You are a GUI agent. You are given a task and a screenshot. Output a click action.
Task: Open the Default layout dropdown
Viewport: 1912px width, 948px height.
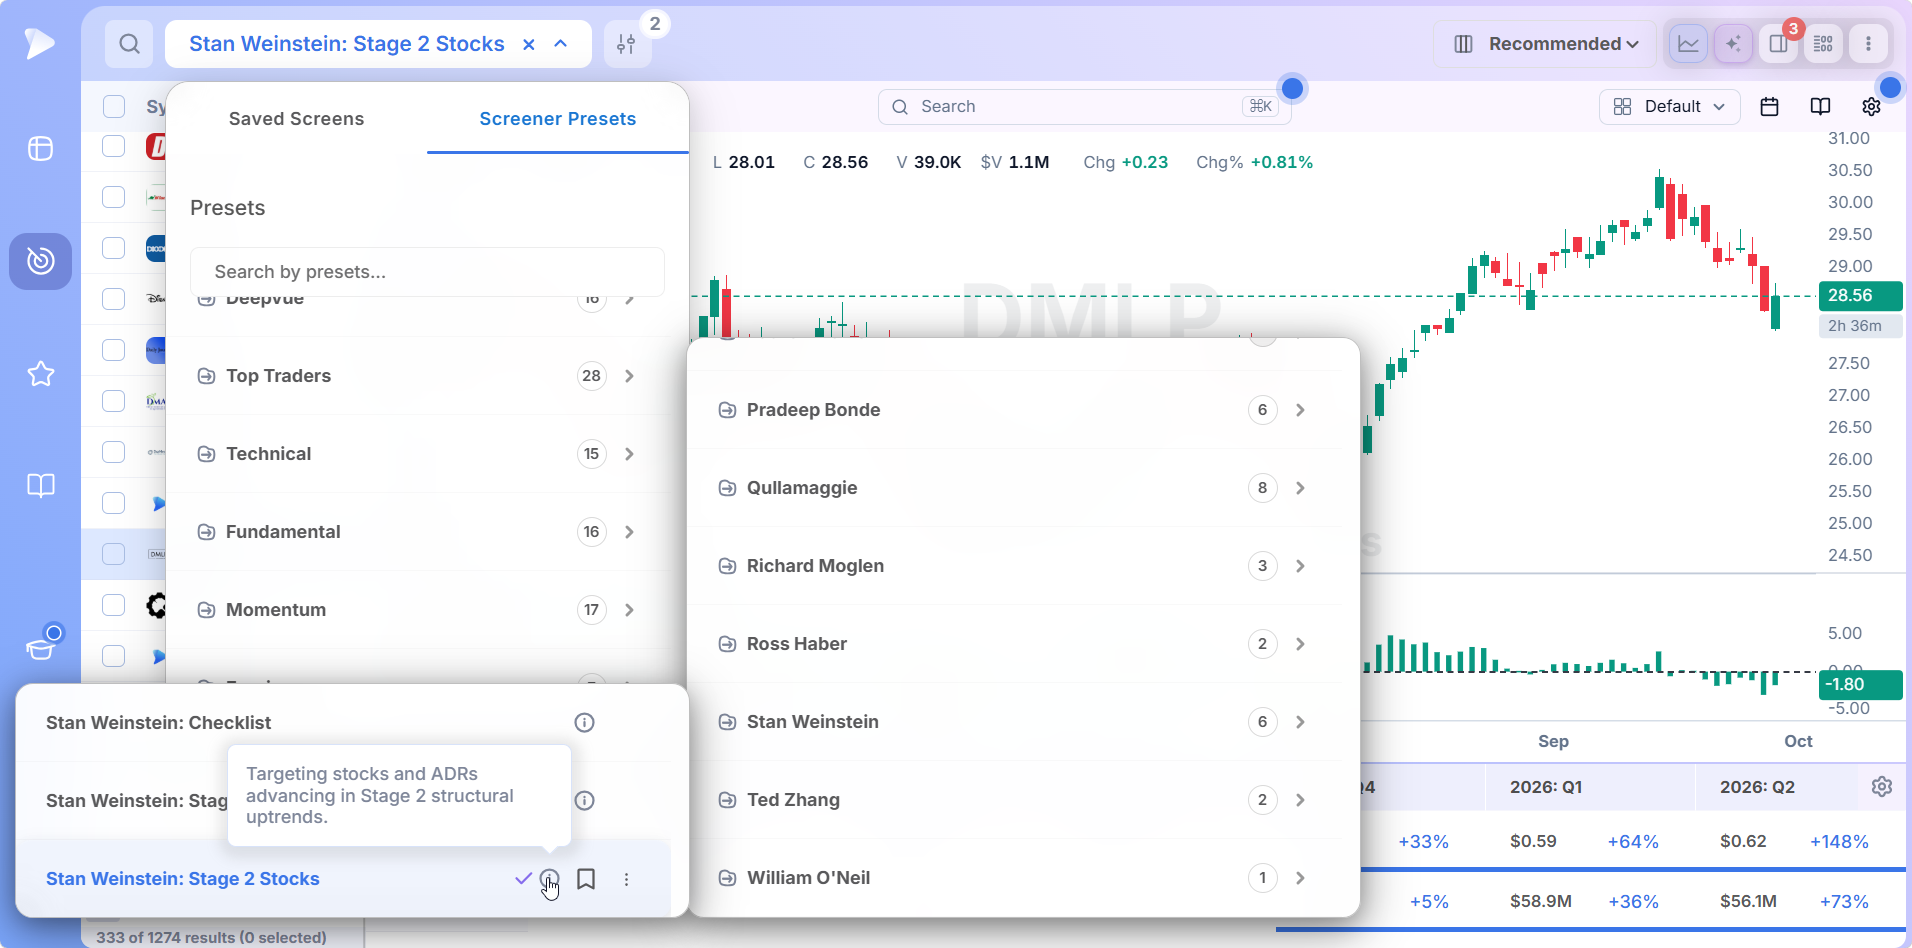(1670, 107)
